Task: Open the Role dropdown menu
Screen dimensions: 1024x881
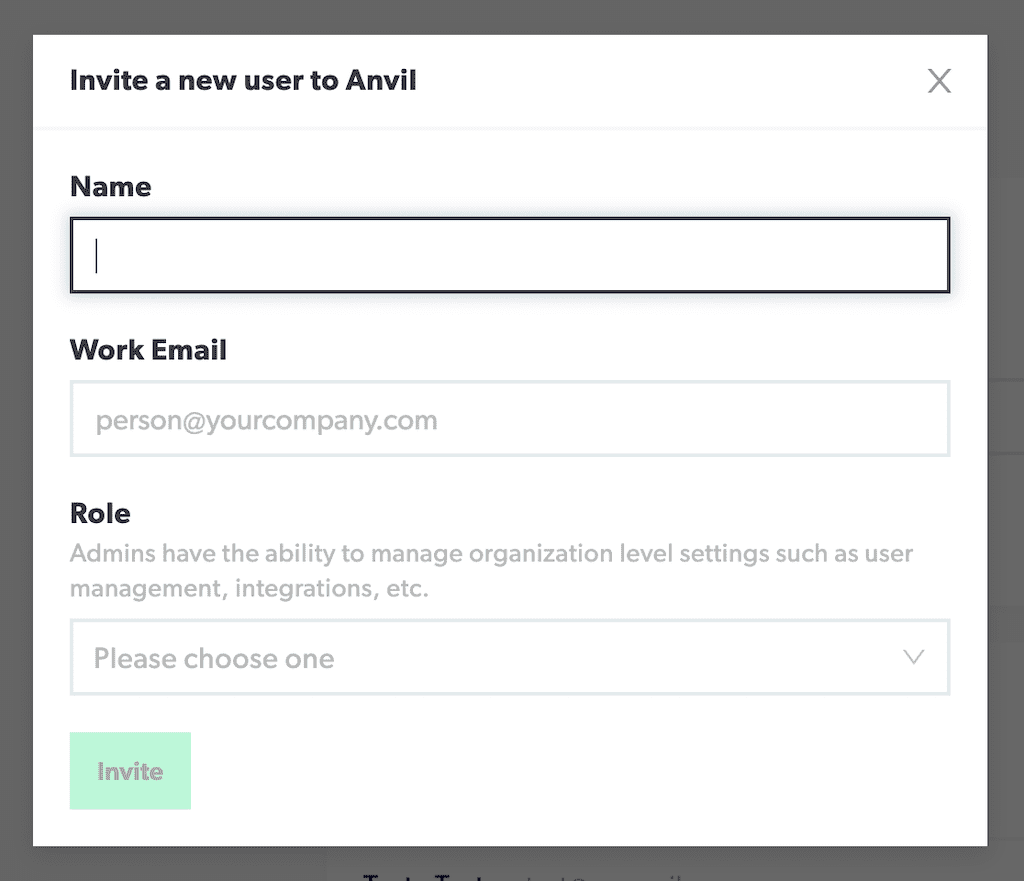Action: (x=509, y=658)
